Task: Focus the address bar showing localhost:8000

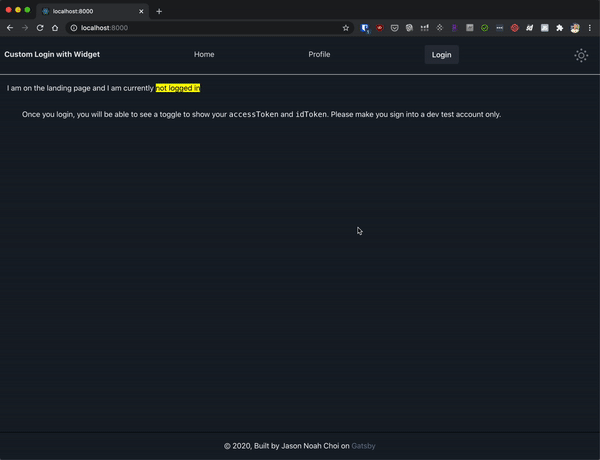Action: tap(210, 28)
